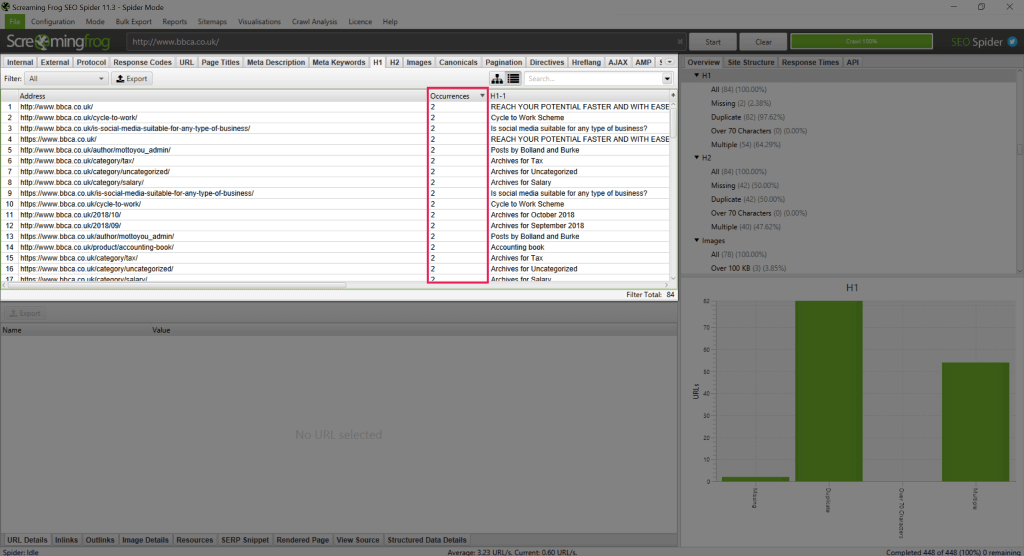Add column using the plus icon
Viewport: 1024px width, 556px height.
(673, 95)
